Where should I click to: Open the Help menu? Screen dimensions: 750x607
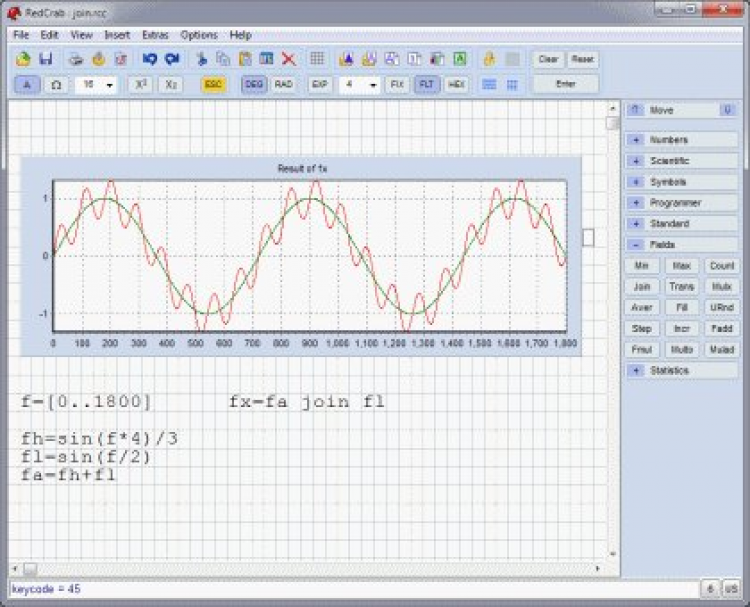[240, 35]
